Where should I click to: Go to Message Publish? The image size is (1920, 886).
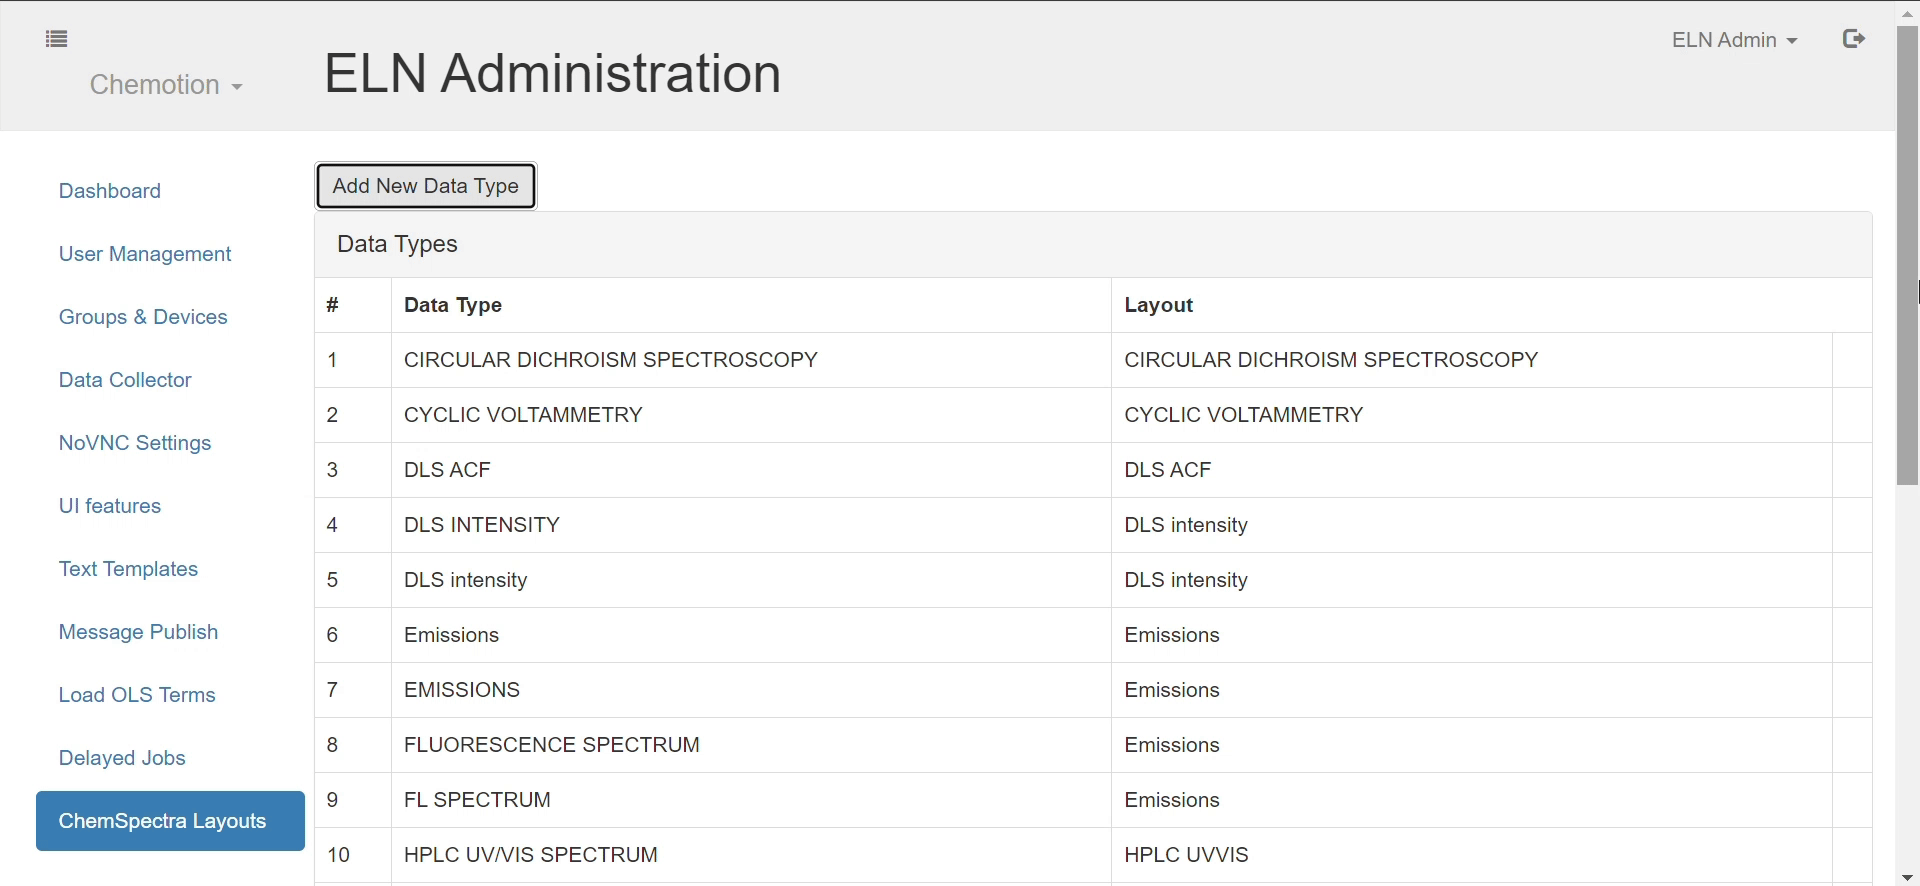point(138,632)
